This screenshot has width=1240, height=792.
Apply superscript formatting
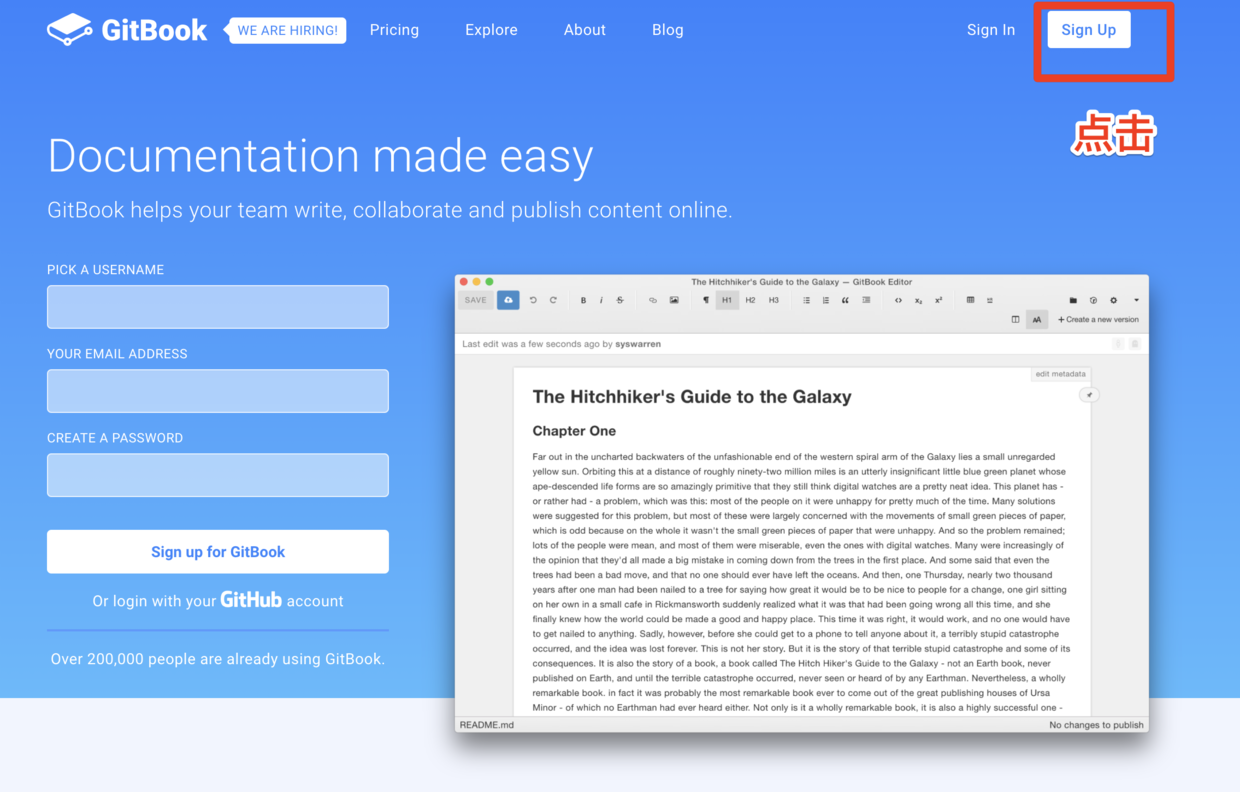(938, 300)
